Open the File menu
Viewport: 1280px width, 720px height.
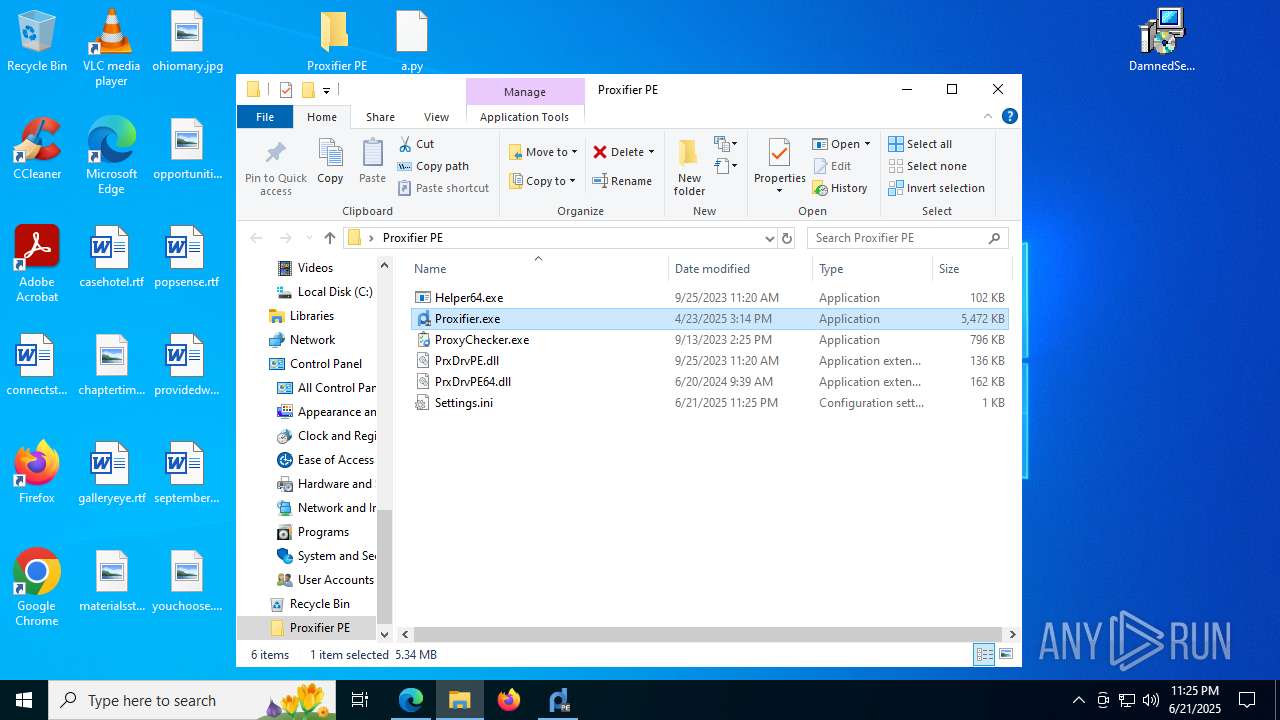click(x=265, y=117)
